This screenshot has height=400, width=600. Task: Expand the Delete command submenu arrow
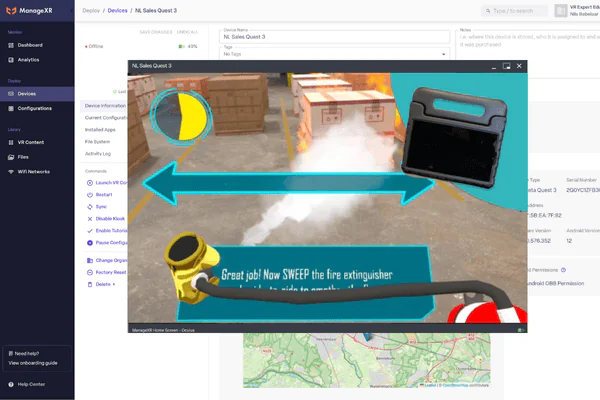114,284
